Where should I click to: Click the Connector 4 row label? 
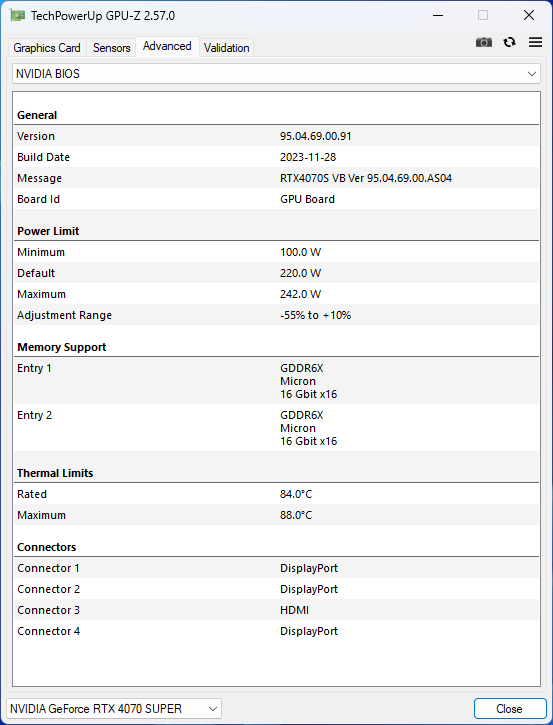49,631
